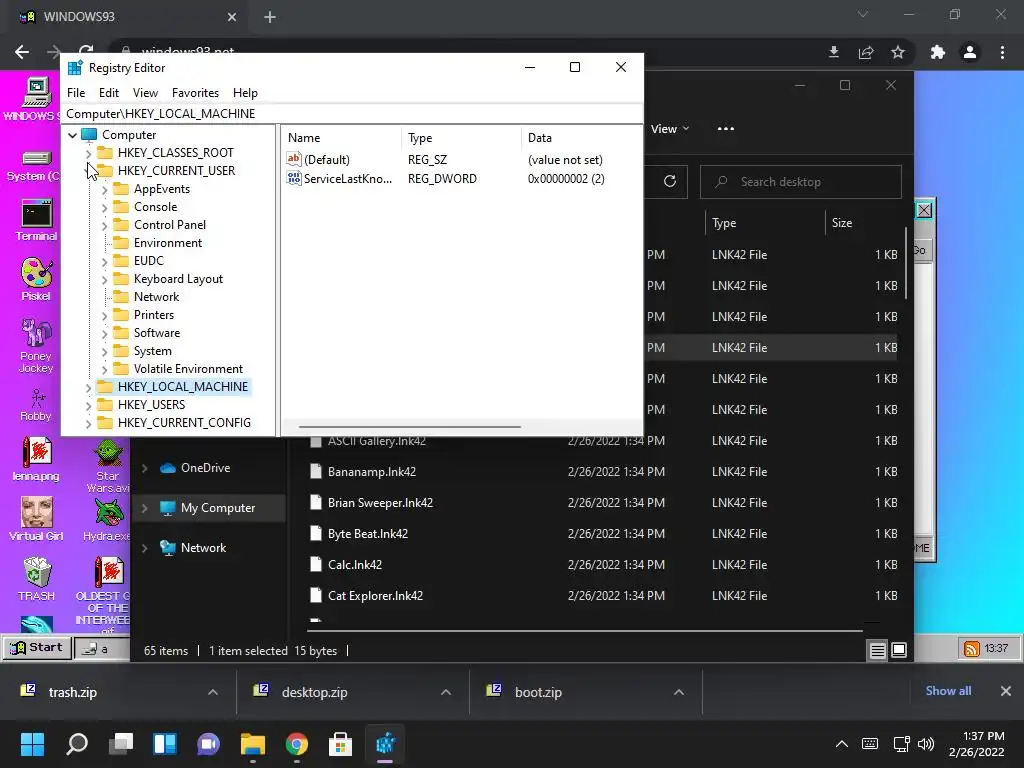Expand HKEY_CURRENT_CONFIG key
This screenshot has width=1024, height=768.
(89, 423)
